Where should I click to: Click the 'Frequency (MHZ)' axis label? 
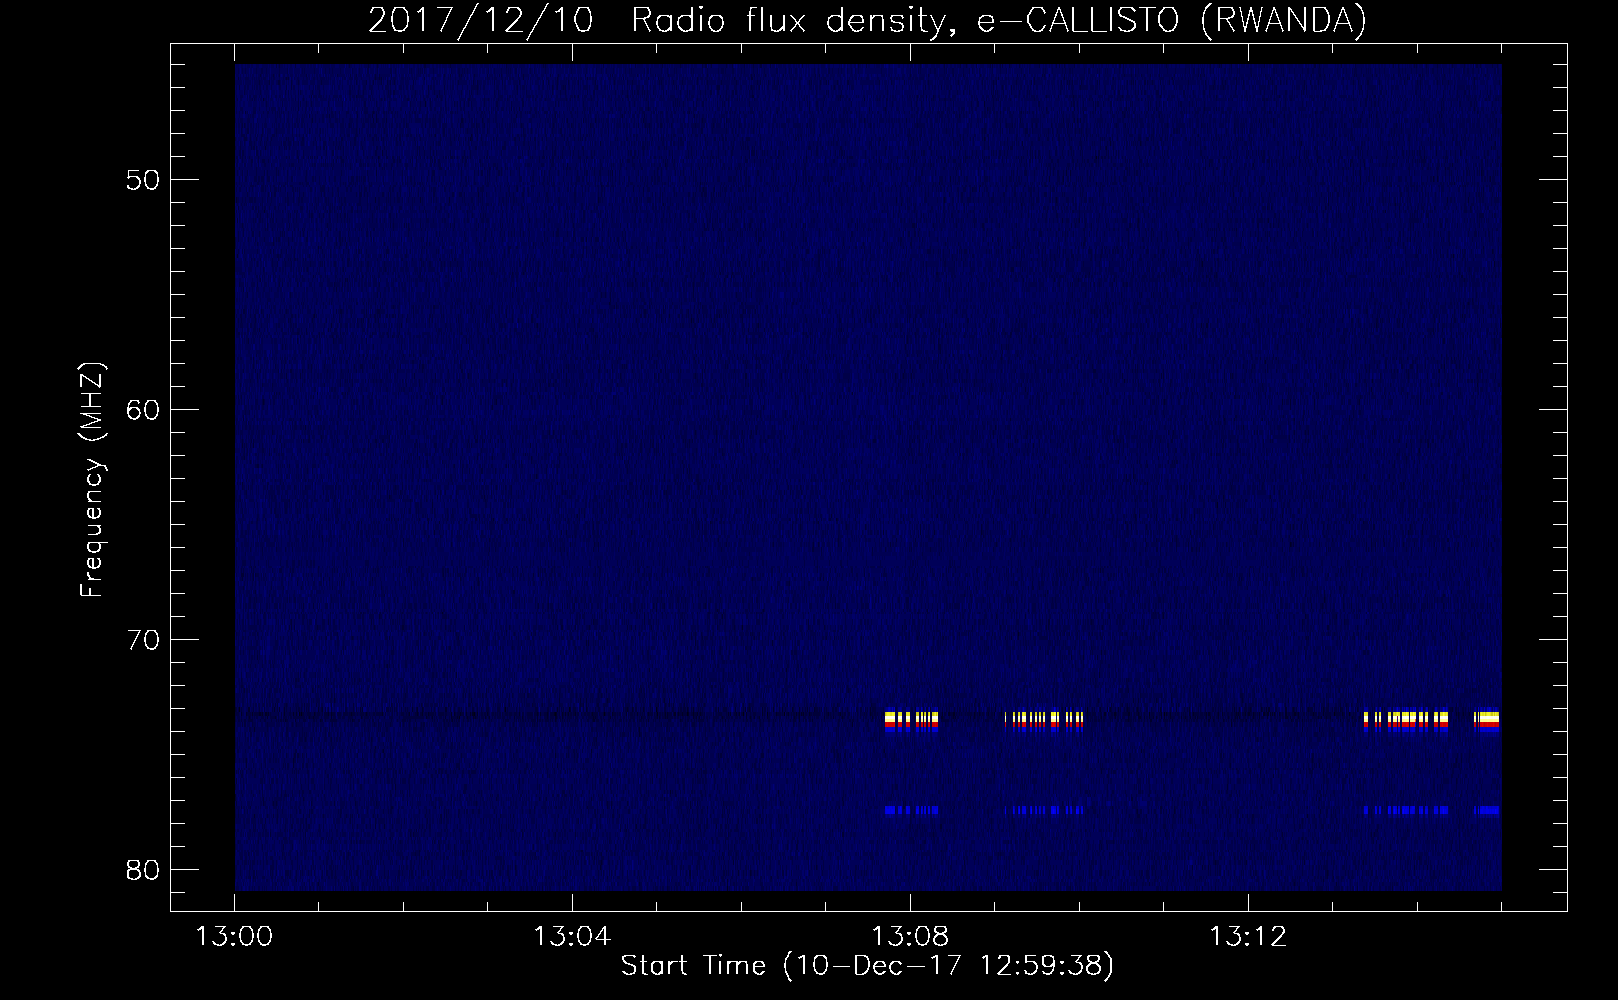(92, 479)
